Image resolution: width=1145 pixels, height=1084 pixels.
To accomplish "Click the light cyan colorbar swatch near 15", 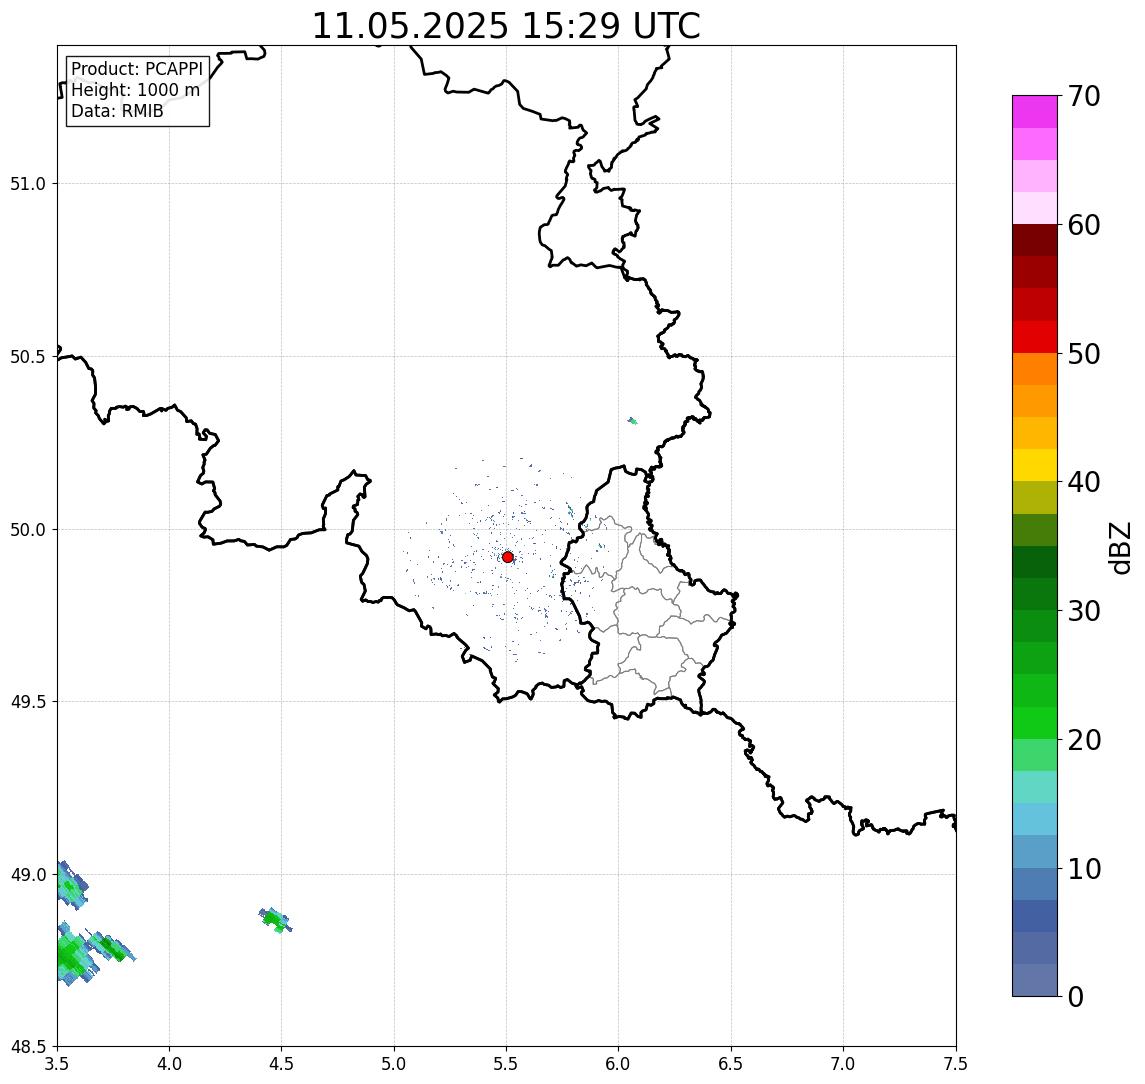I will coord(1035,787).
